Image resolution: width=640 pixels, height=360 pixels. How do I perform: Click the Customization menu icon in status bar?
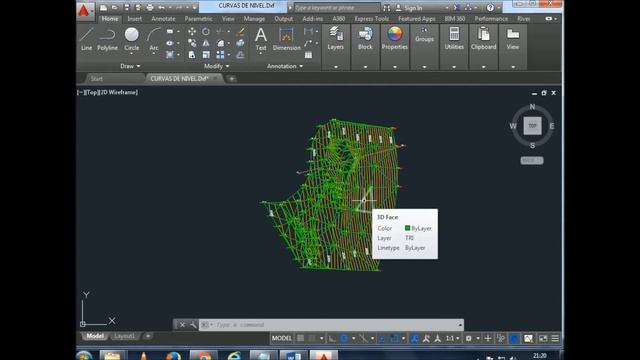pos(555,338)
